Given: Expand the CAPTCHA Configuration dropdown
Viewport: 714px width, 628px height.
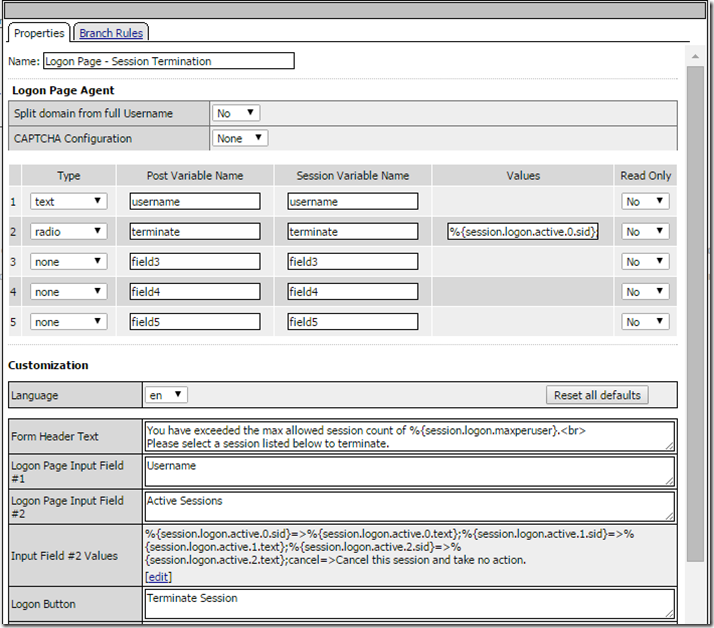Looking at the screenshot, I should [241, 138].
